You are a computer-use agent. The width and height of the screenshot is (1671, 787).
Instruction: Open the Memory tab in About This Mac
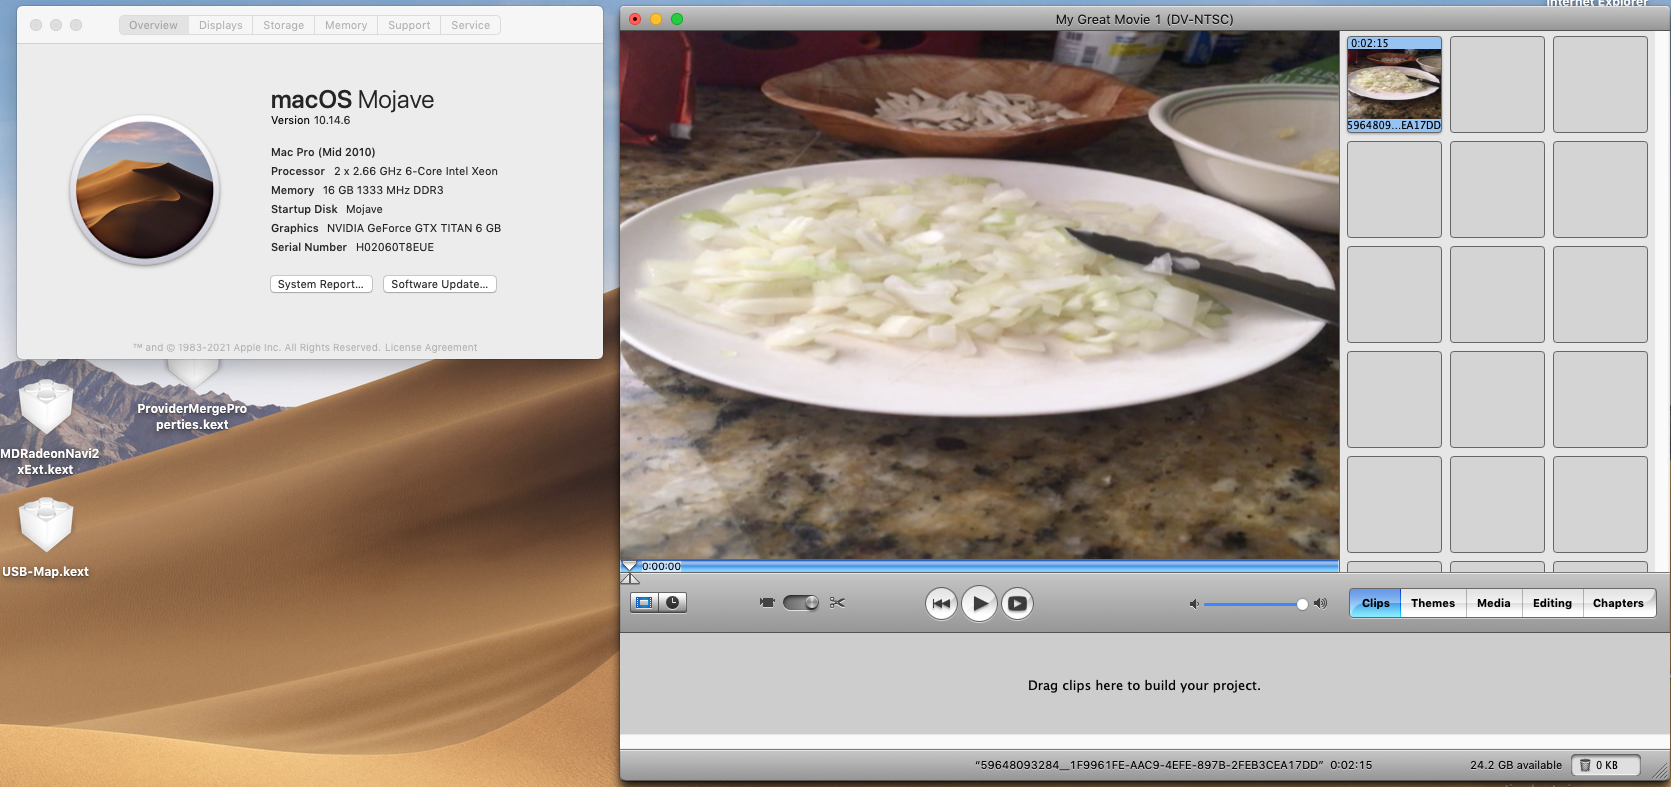pos(346,25)
